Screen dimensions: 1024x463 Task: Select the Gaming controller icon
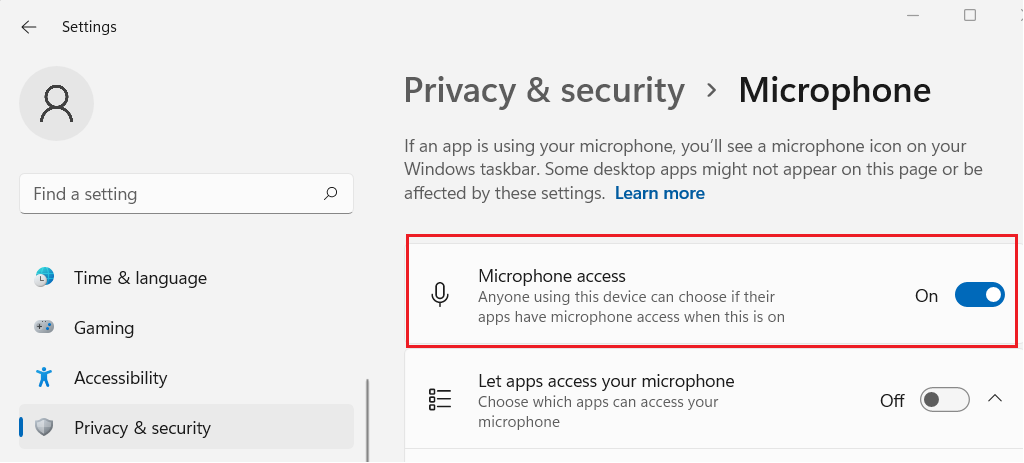(x=44, y=327)
